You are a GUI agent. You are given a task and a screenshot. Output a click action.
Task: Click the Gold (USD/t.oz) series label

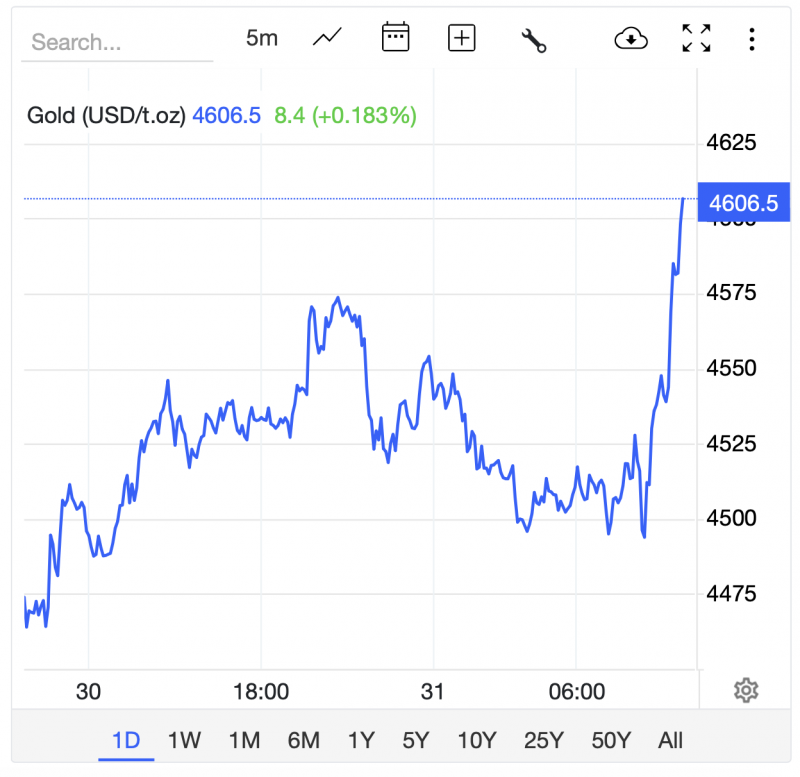(106, 115)
